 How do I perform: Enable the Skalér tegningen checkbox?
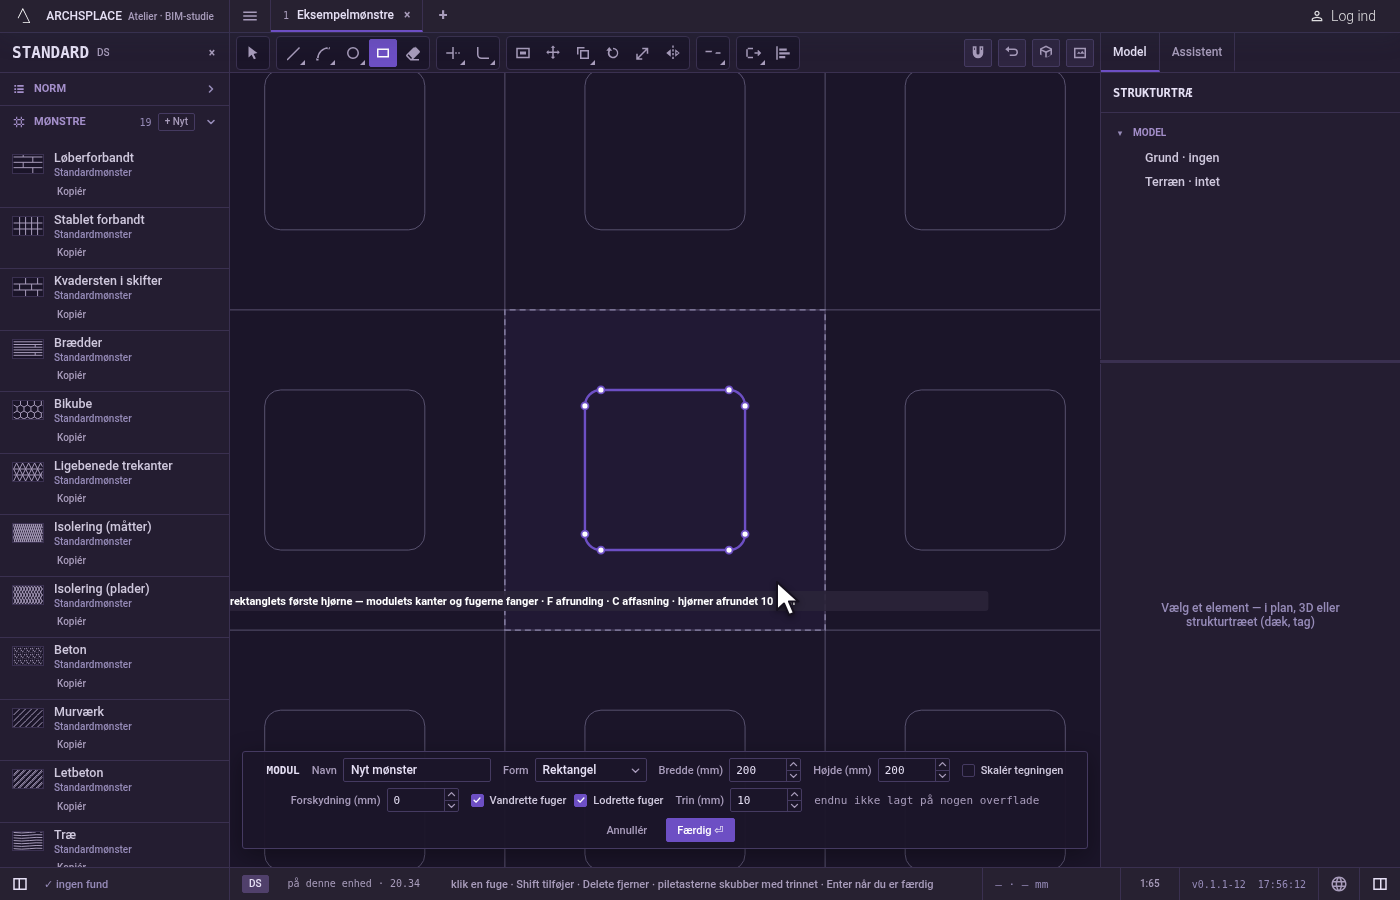click(968, 770)
